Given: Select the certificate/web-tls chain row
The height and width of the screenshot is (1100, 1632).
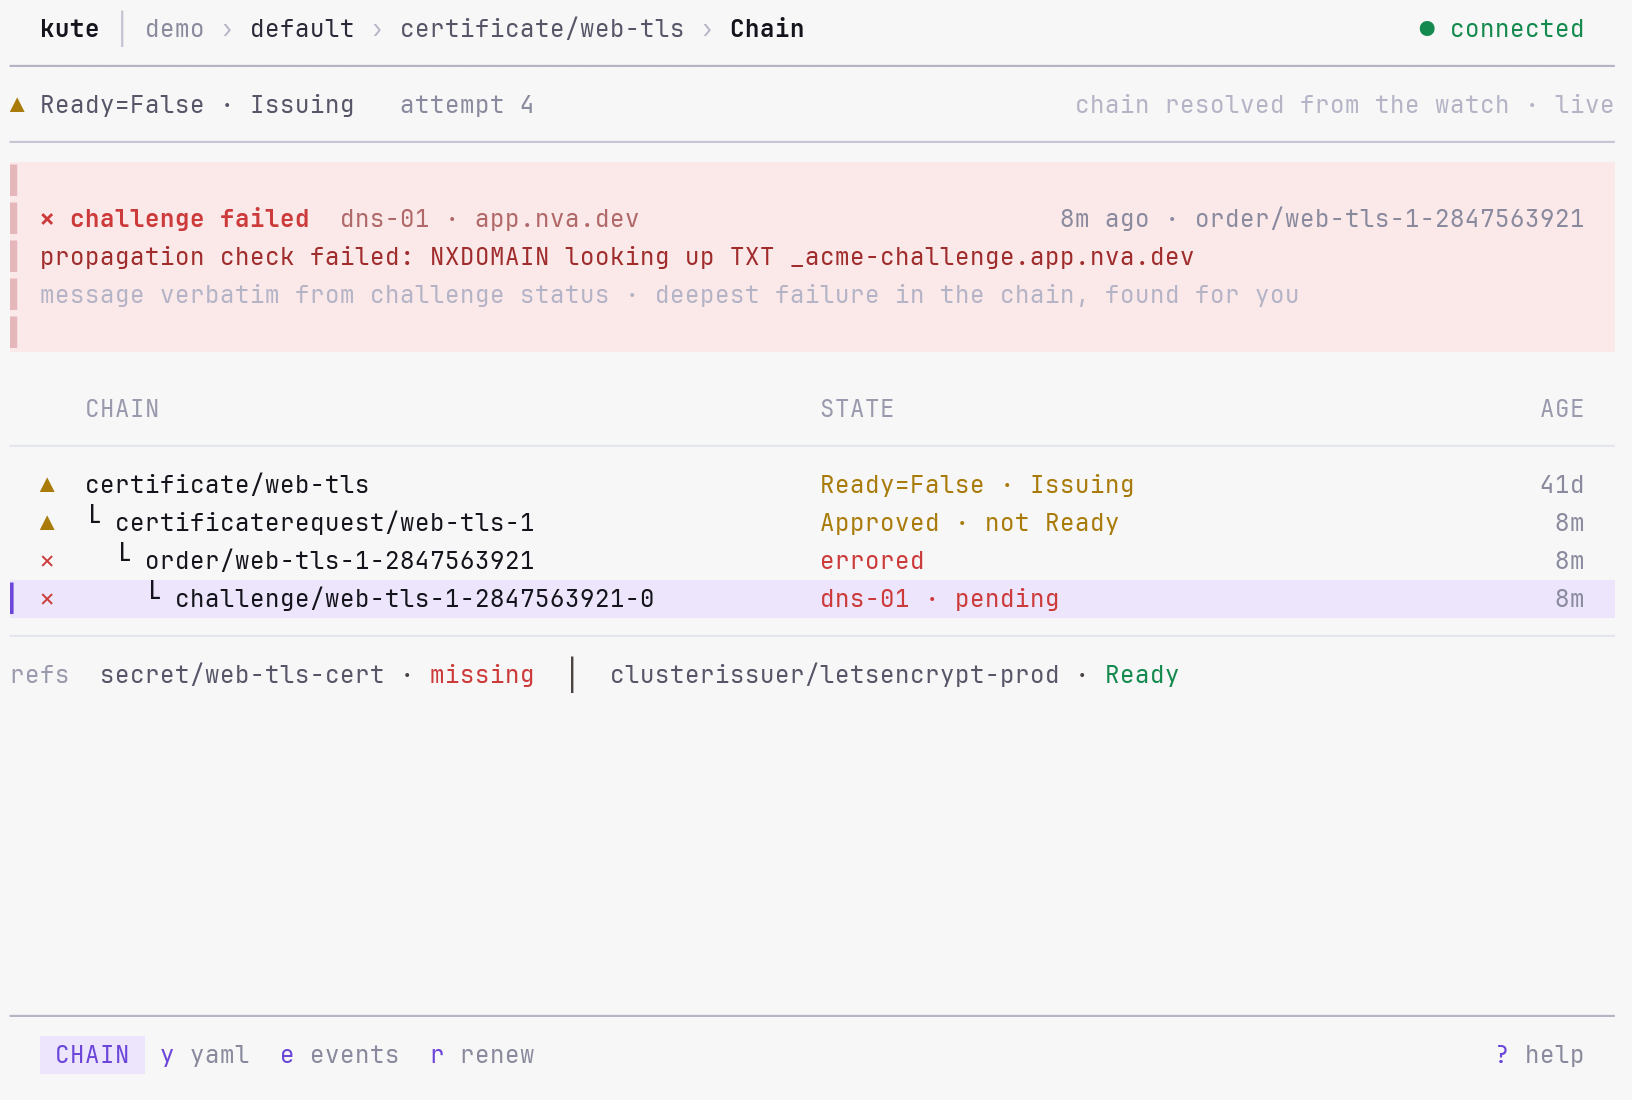Looking at the screenshot, I should coord(812,485).
